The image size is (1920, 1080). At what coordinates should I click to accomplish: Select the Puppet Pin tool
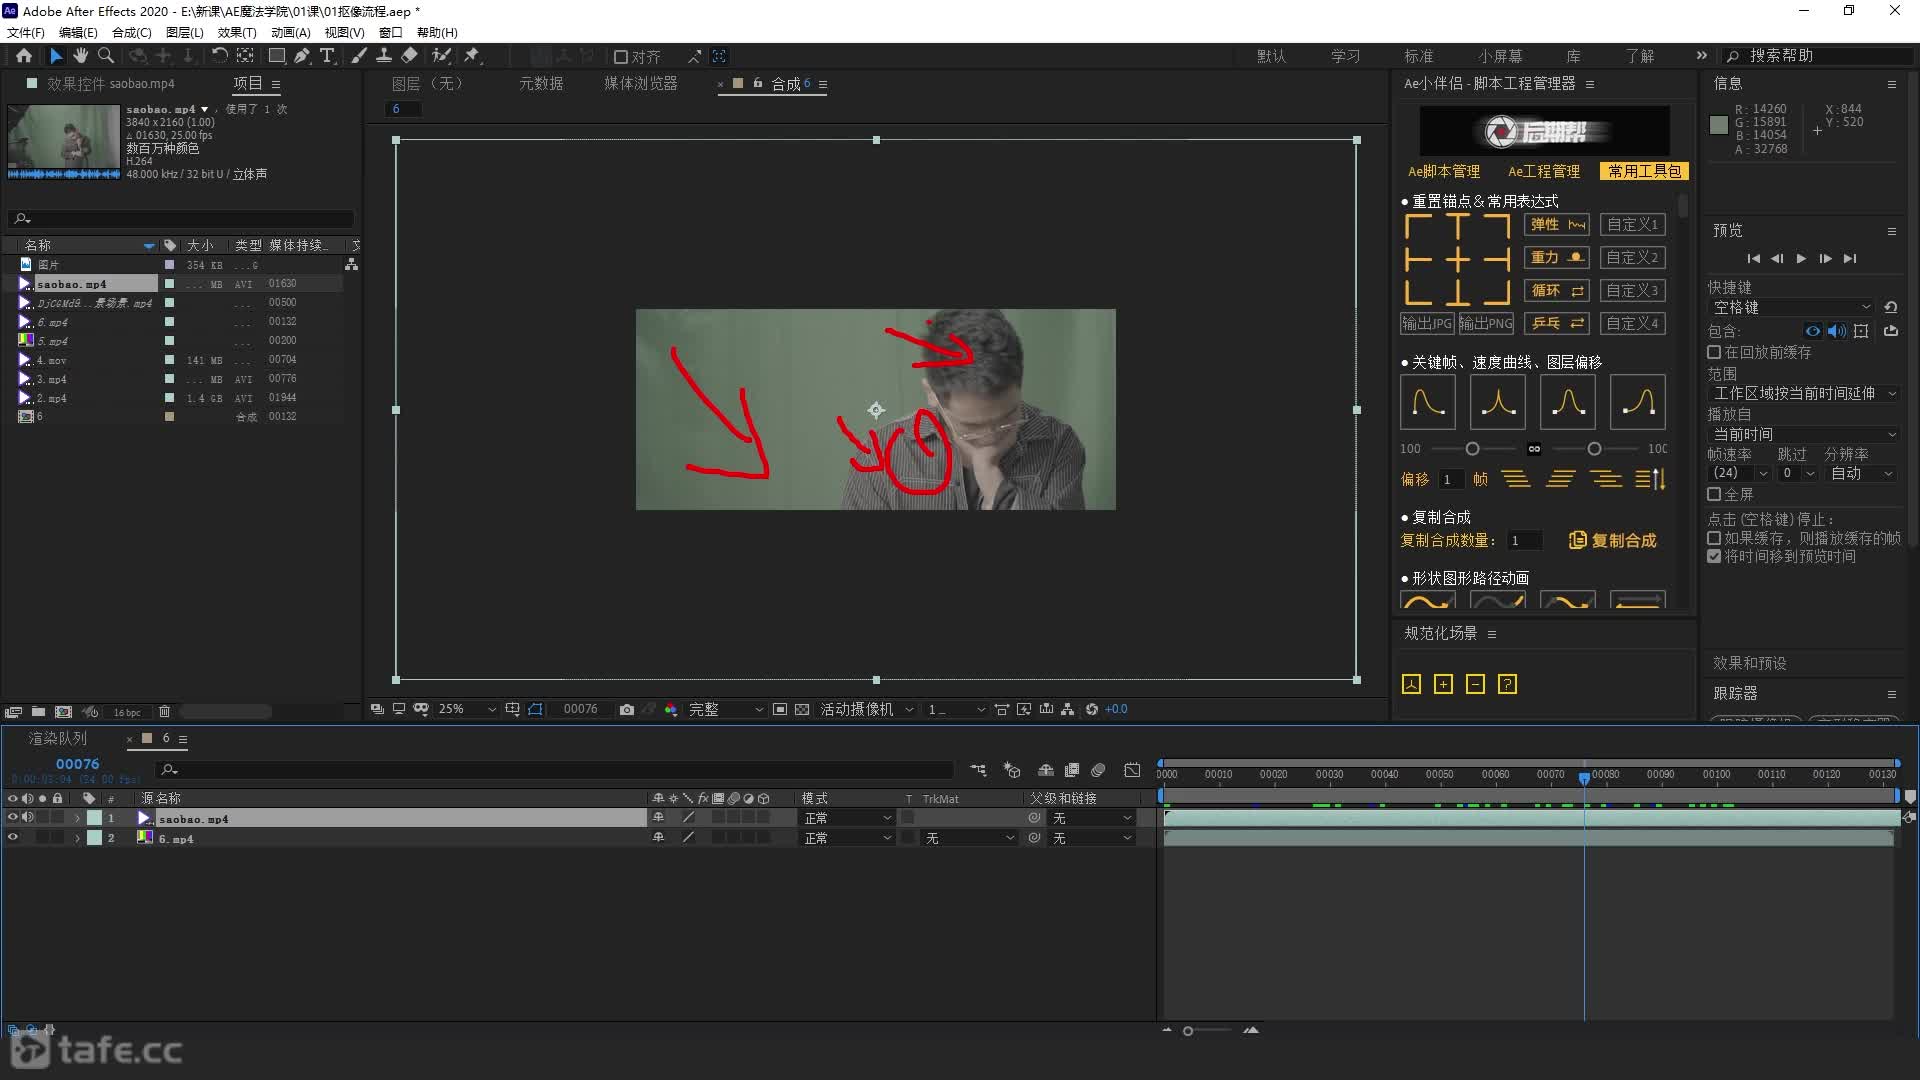click(x=472, y=56)
